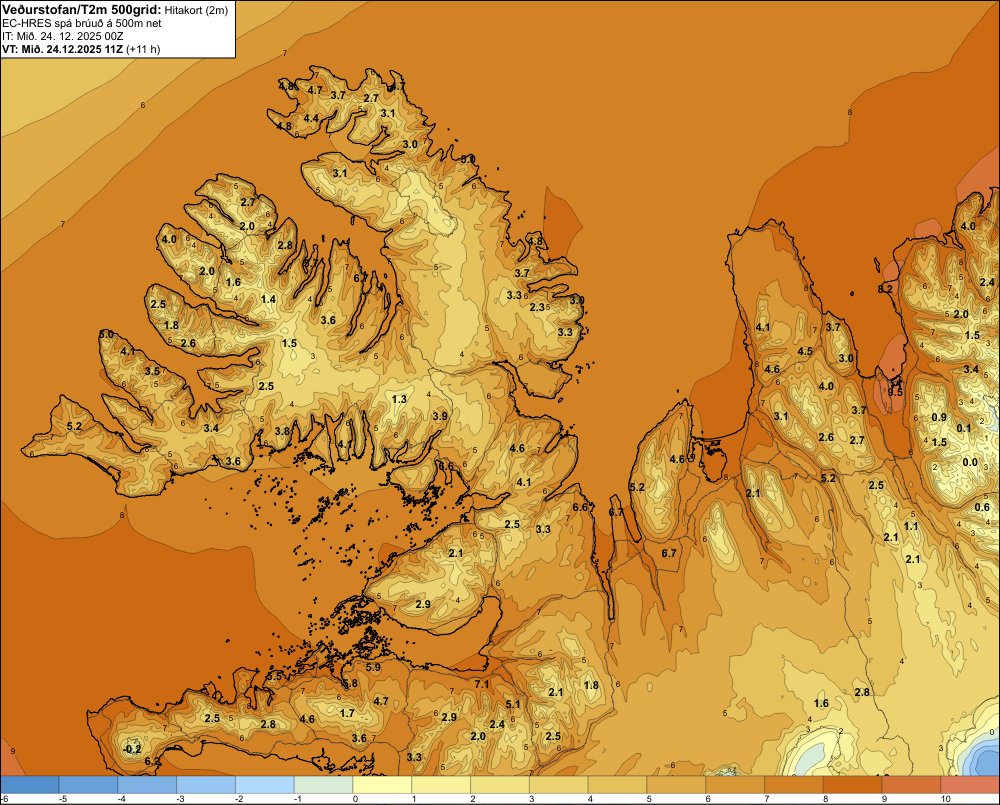Screen dimensions: 1000x805
Task: Click legend swatch between 2 and 3
Action: coord(500,785)
